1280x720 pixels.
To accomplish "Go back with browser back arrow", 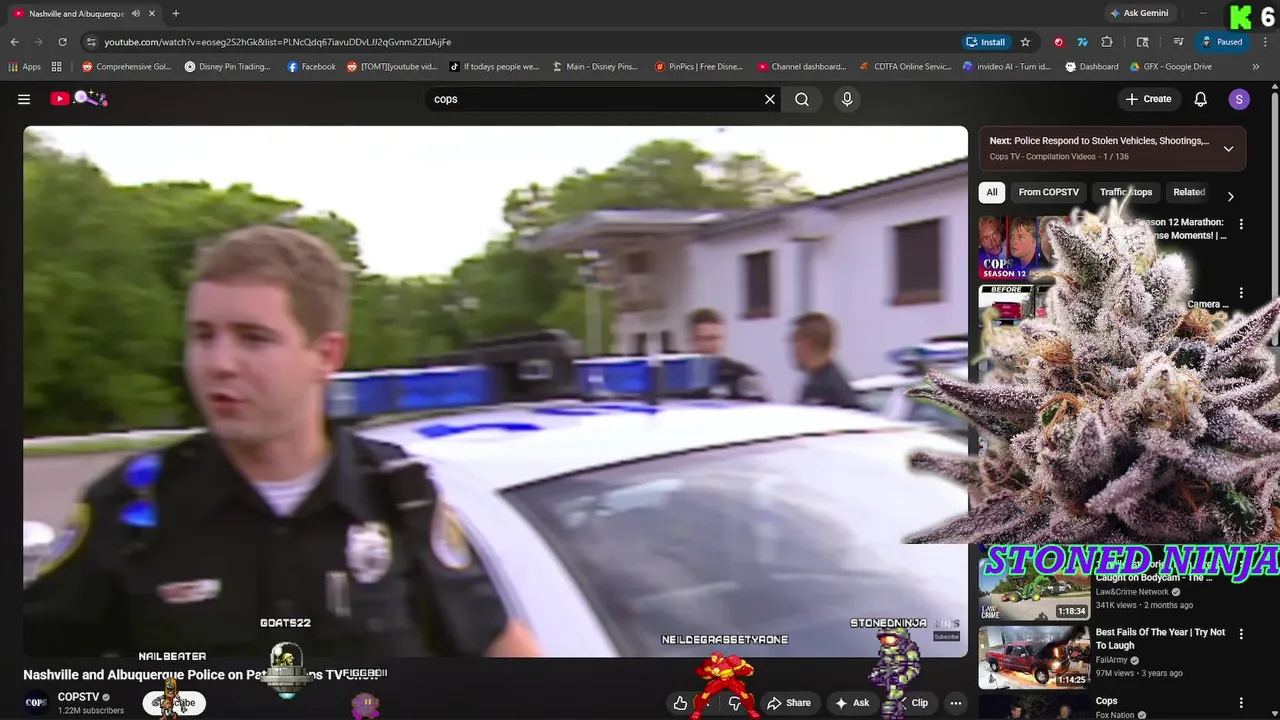I will coord(14,42).
